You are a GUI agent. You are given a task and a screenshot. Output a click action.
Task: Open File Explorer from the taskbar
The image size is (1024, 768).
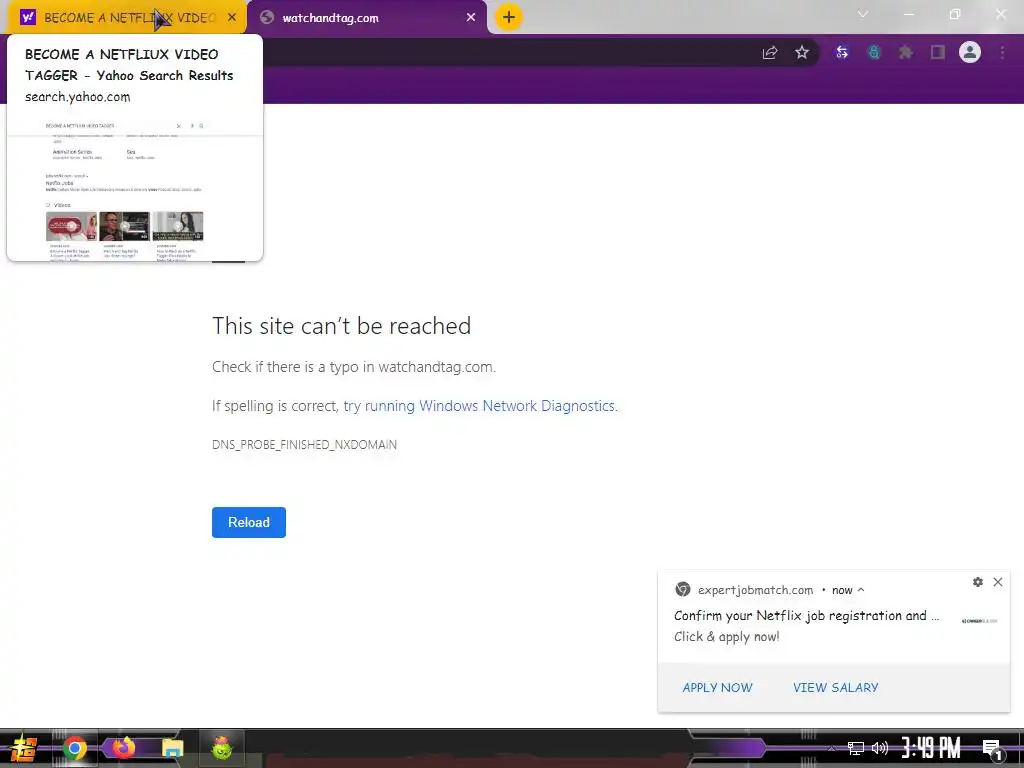tap(172, 748)
